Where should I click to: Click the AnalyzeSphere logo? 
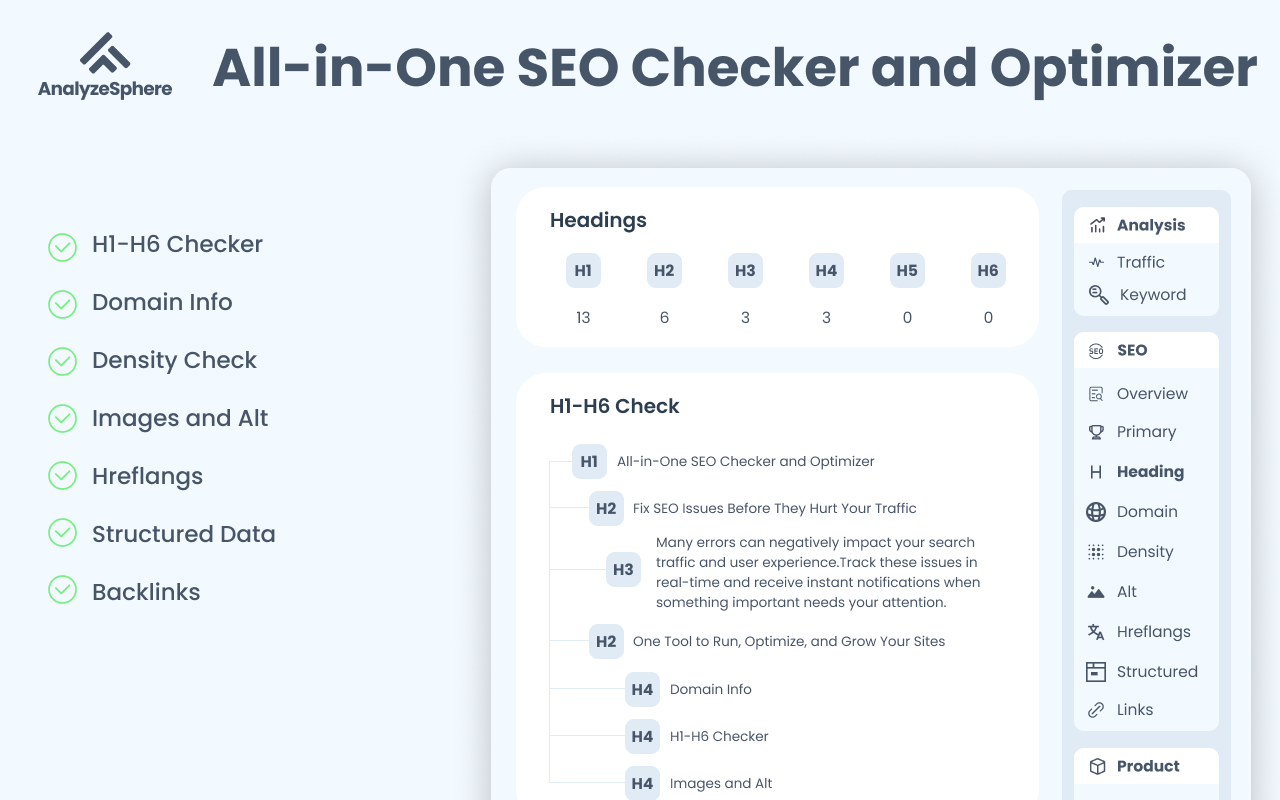pyautogui.click(x=104, y=63)
